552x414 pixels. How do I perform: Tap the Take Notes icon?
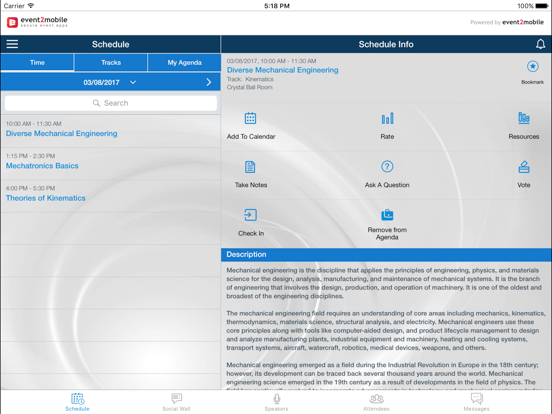coord(250,167)
